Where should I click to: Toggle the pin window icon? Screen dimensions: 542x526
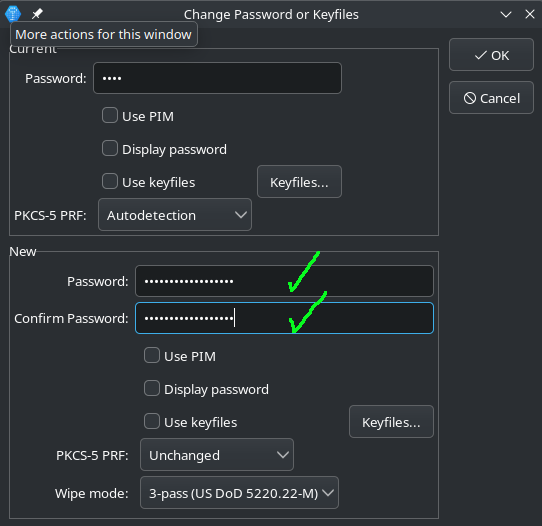[x=37, y=14]
